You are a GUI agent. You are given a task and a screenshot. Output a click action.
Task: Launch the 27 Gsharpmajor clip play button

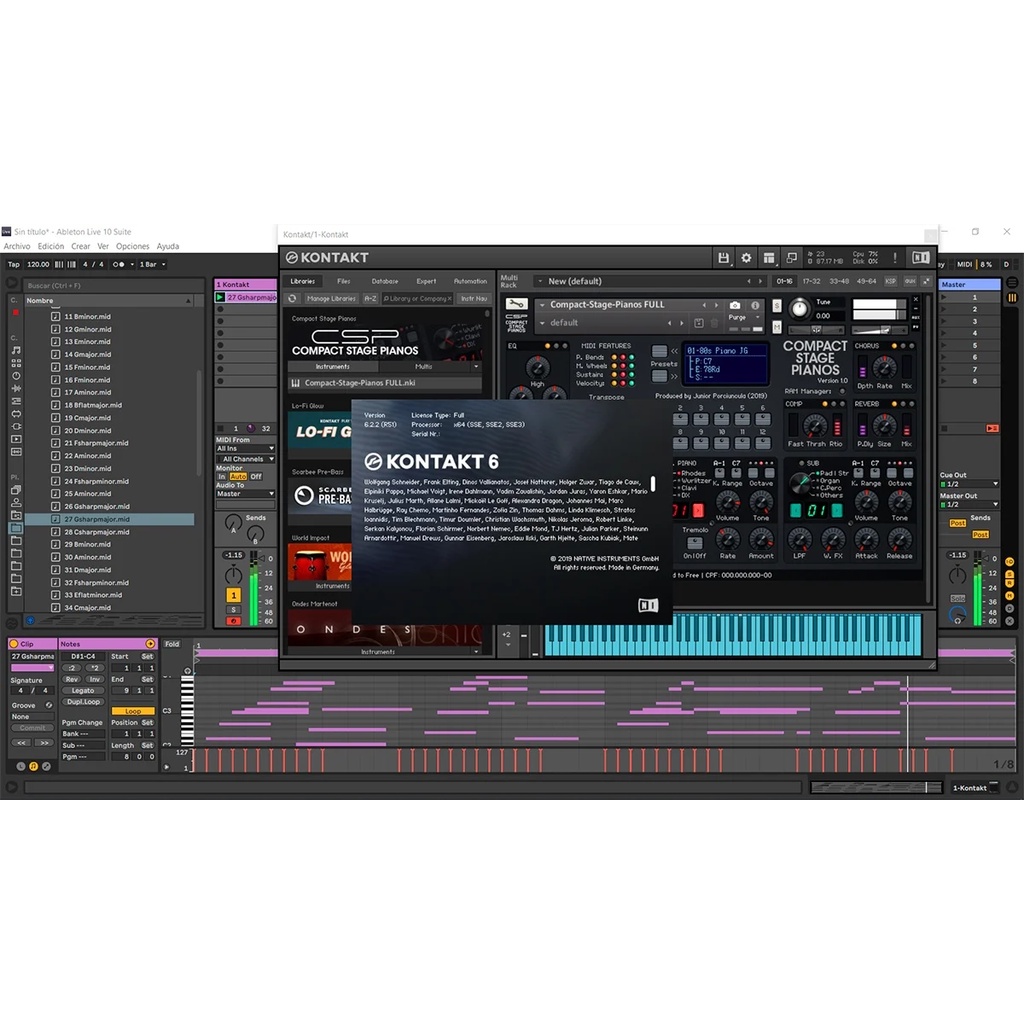221,297
